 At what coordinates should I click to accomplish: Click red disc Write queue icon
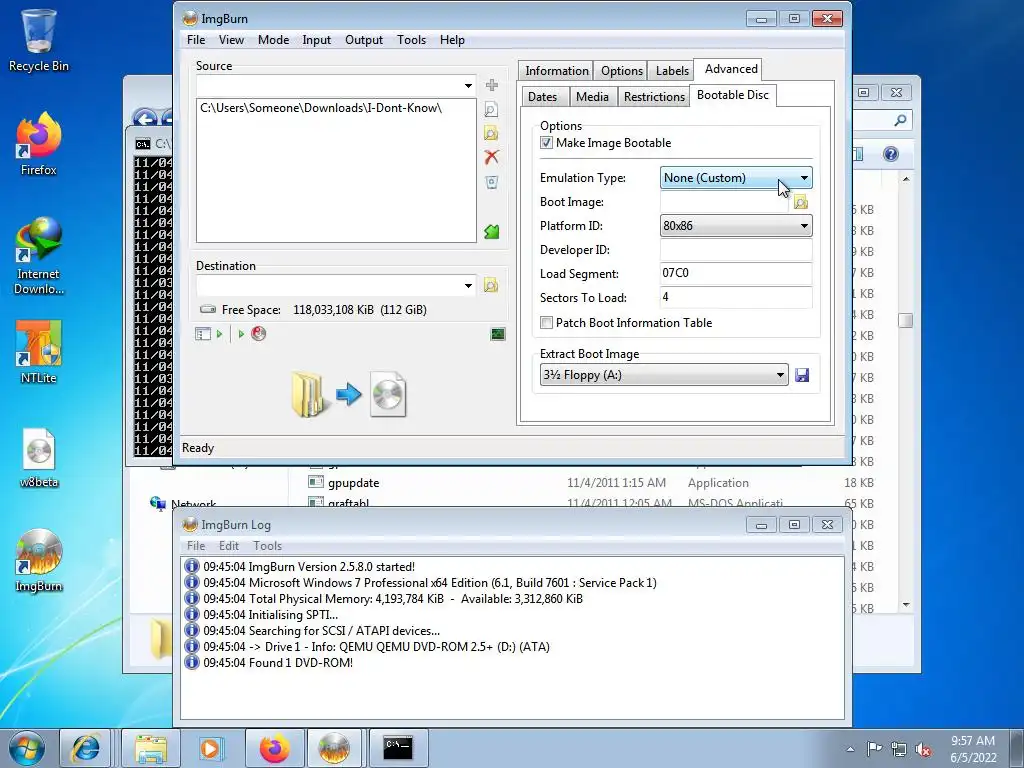tap(259, 334)
